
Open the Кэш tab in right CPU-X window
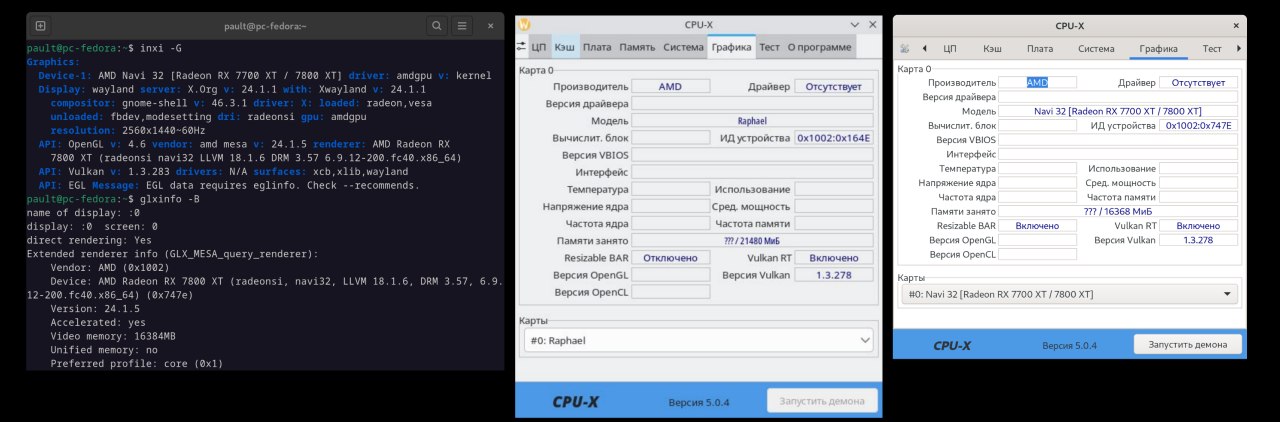[992, 48]
